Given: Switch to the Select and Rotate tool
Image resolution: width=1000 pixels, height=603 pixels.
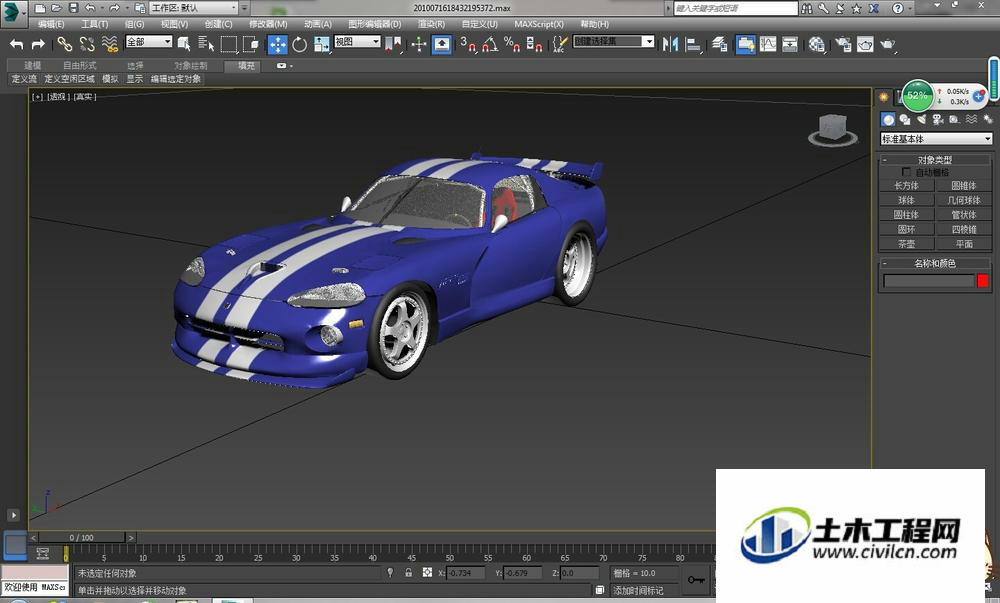Looking at the screenshot, I should pos(299,44).
